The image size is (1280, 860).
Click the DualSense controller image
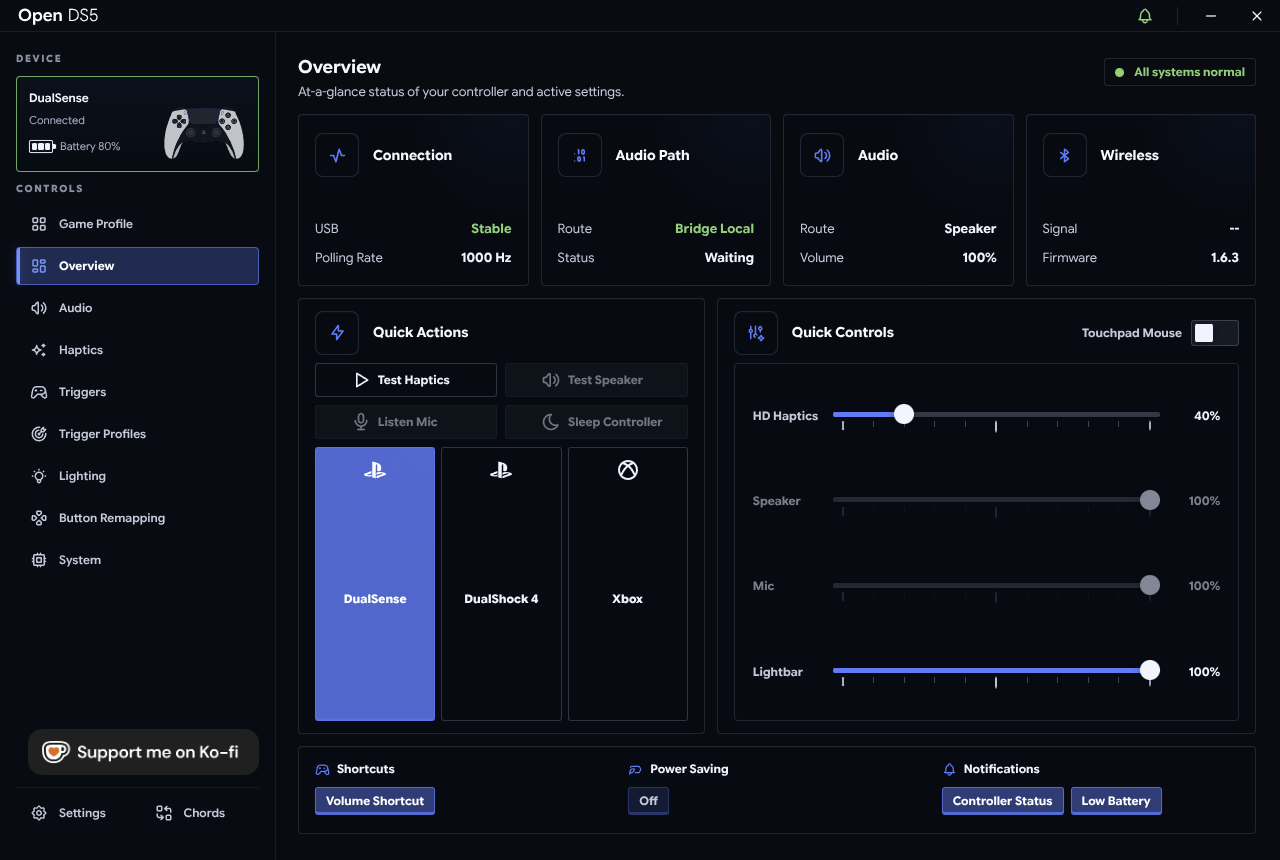pos(204,132)
